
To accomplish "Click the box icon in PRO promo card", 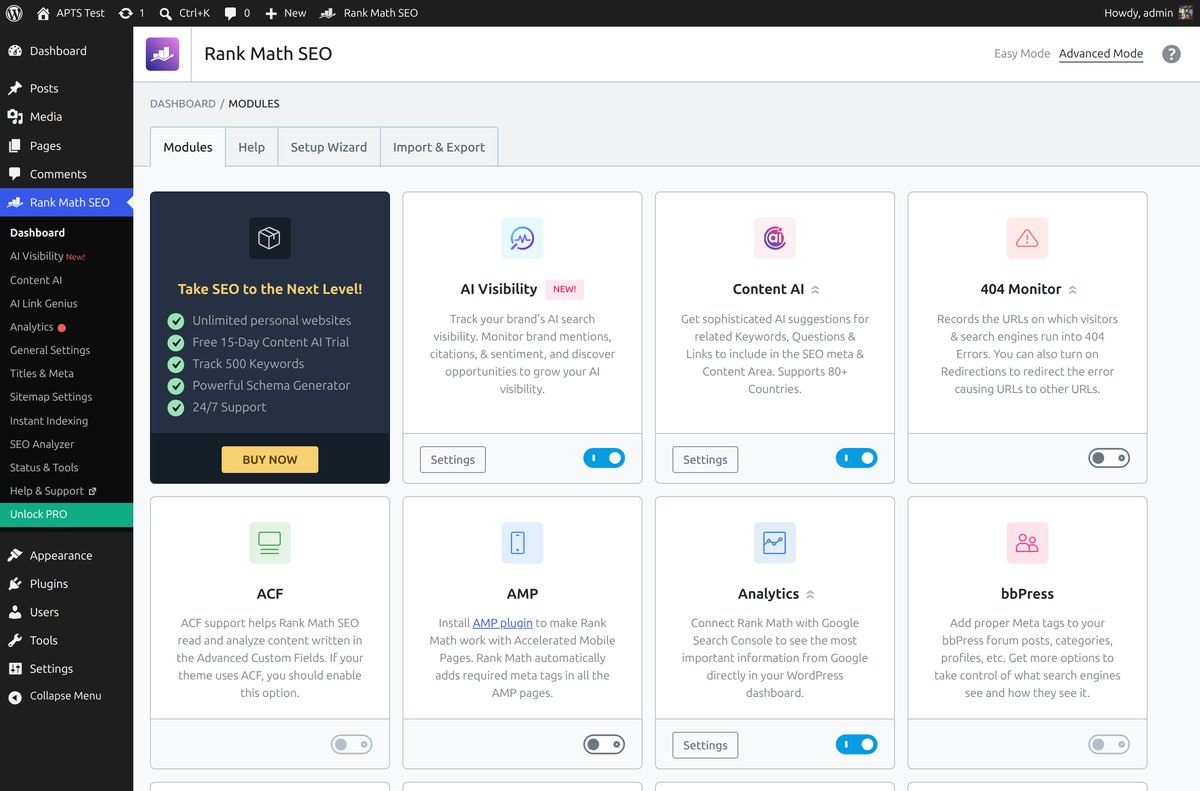I will point(270,238).
